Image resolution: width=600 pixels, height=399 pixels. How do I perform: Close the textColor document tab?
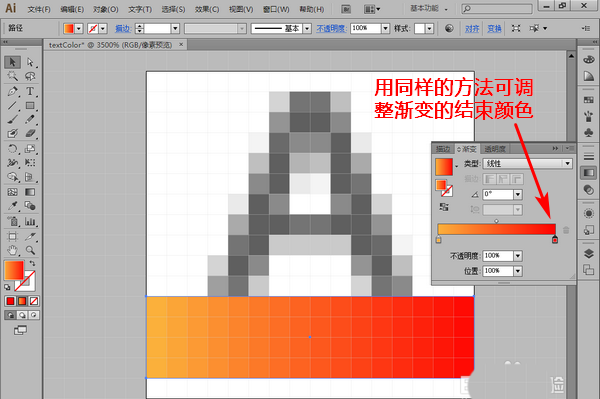coord(181,45)
